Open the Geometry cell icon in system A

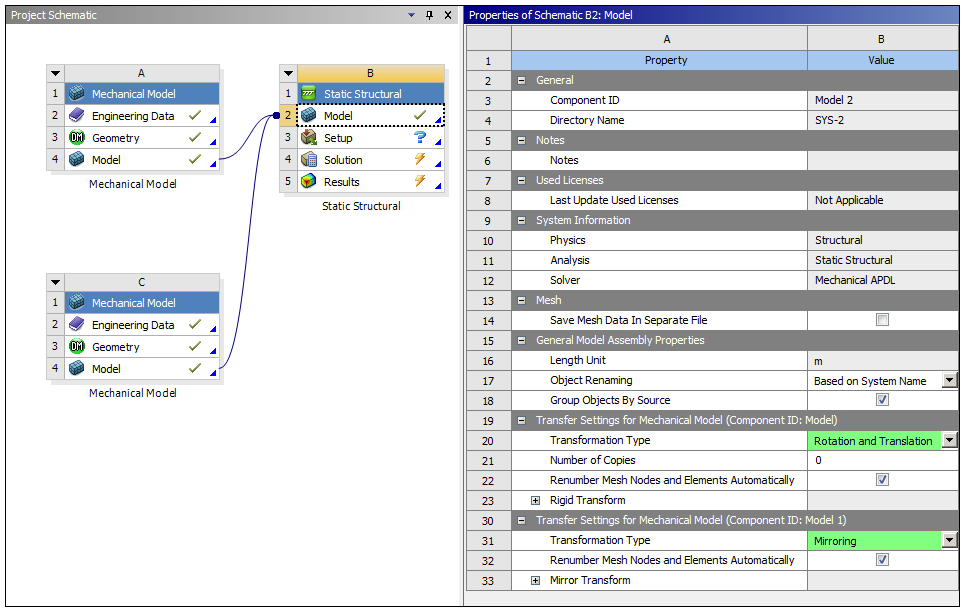pos(78,137)
